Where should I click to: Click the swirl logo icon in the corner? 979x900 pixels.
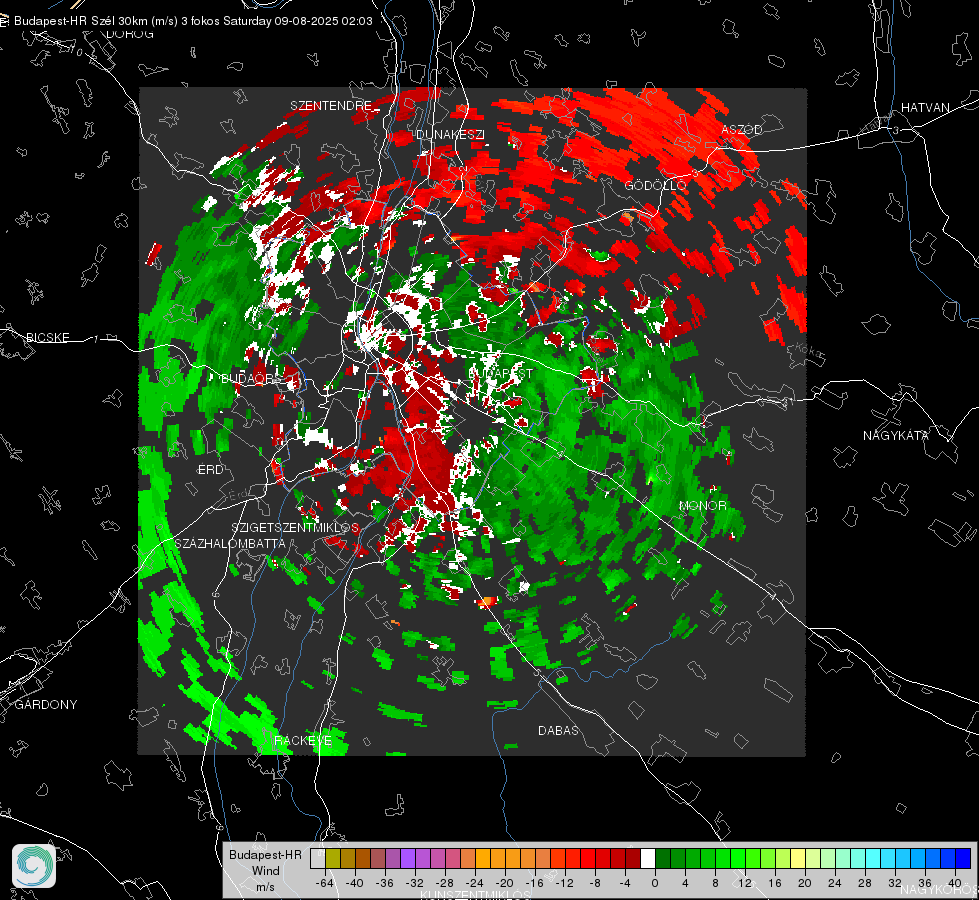coord(34,866)
